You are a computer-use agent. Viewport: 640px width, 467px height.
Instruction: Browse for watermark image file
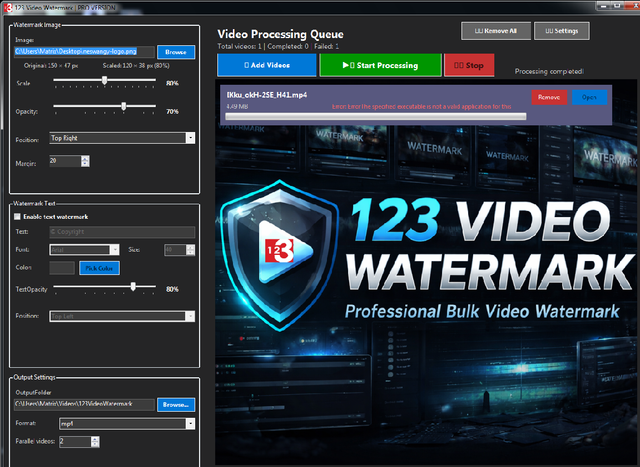click(x=176, y=52)
